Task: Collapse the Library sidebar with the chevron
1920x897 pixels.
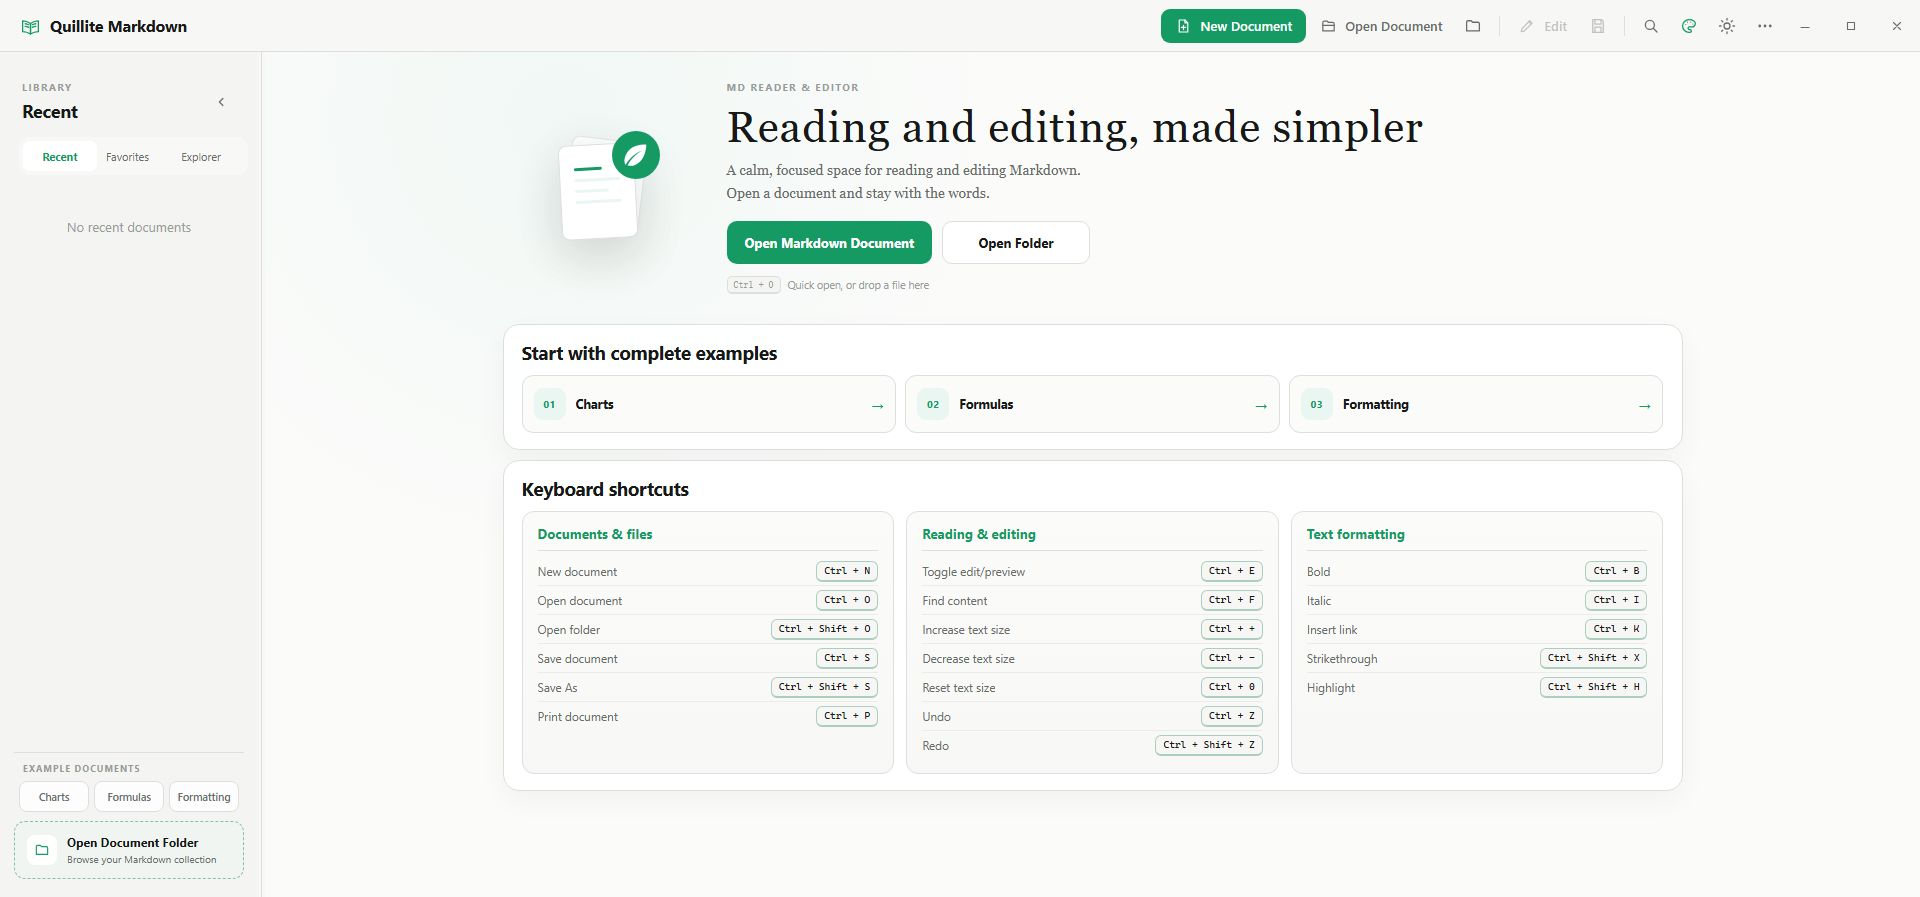Action: (x=221, y=102)
